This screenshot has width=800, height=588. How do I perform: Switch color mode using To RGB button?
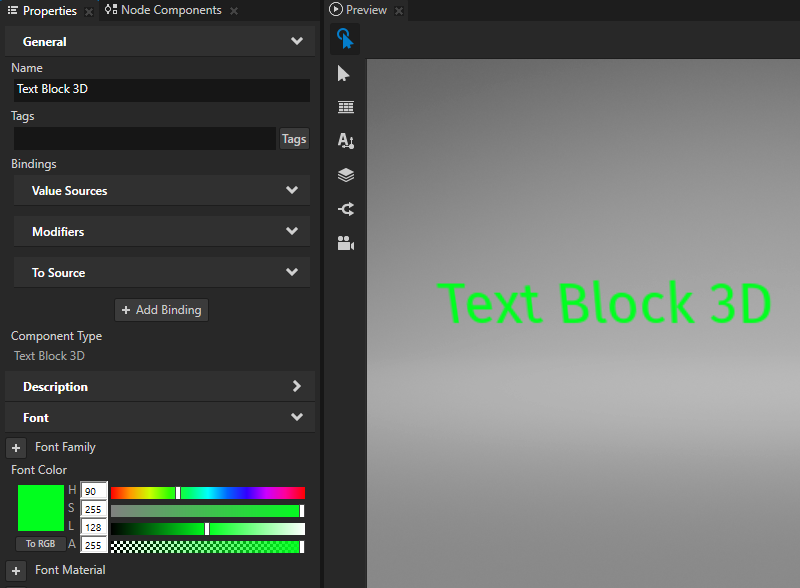coord(40,543)
